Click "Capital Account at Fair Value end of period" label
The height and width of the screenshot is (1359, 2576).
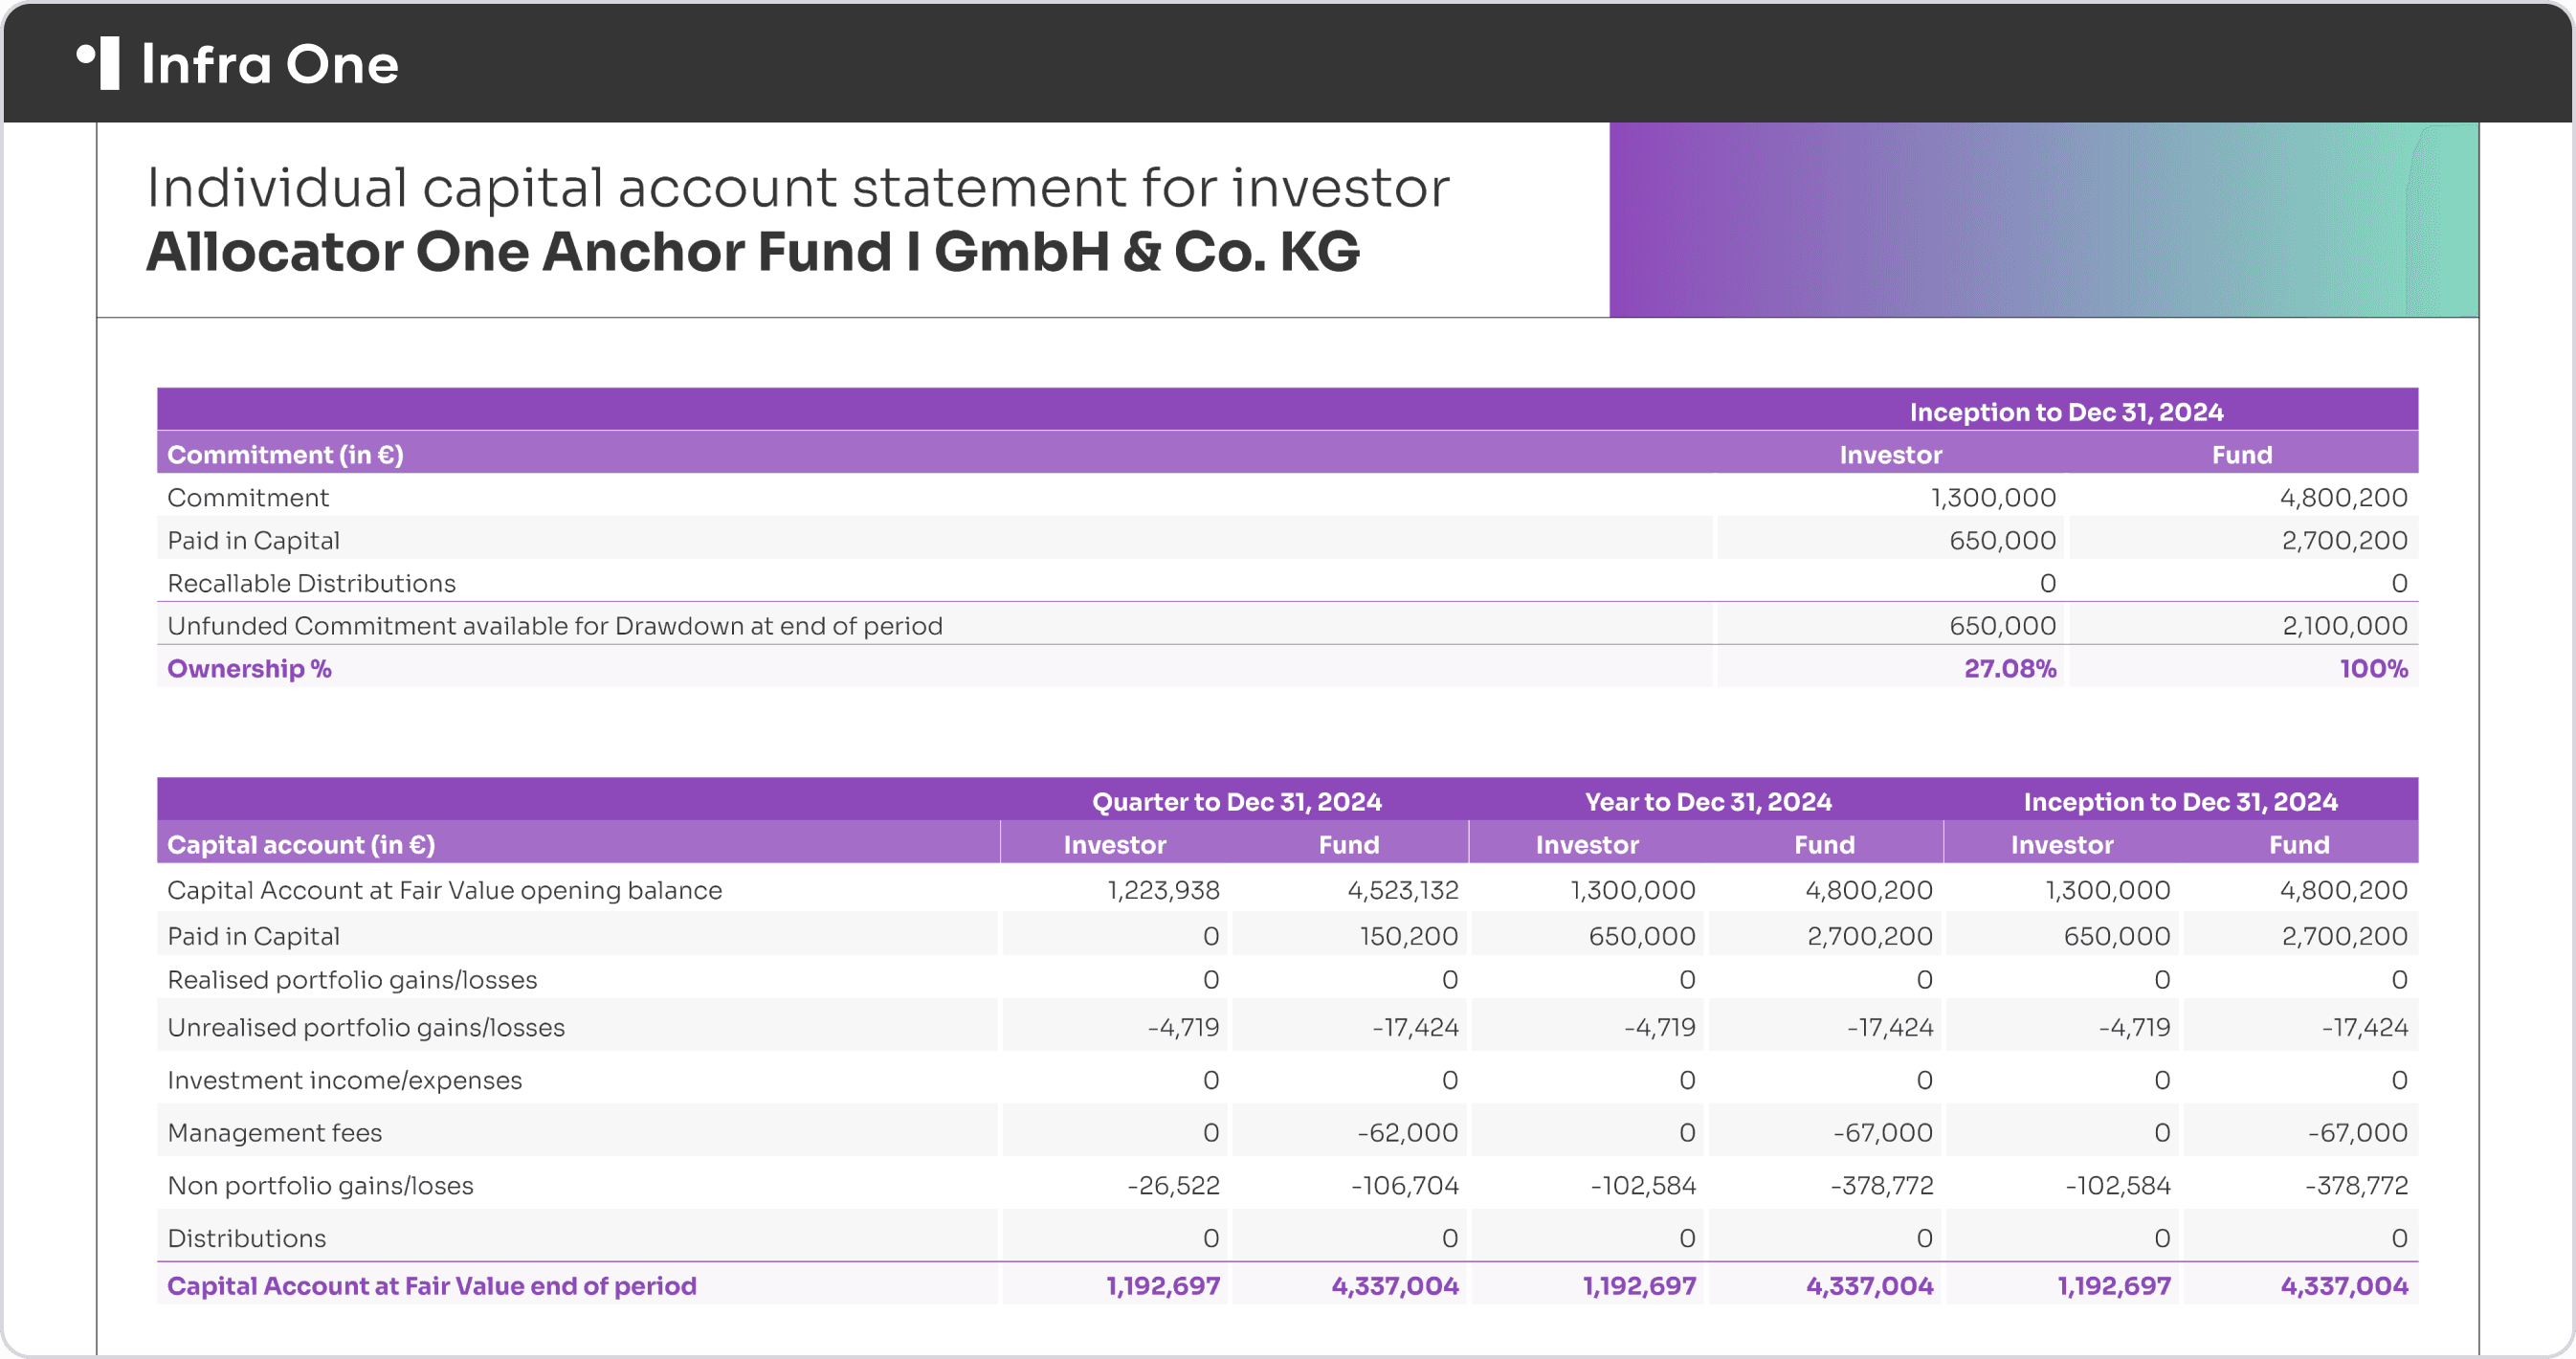tap(431, 1286)
